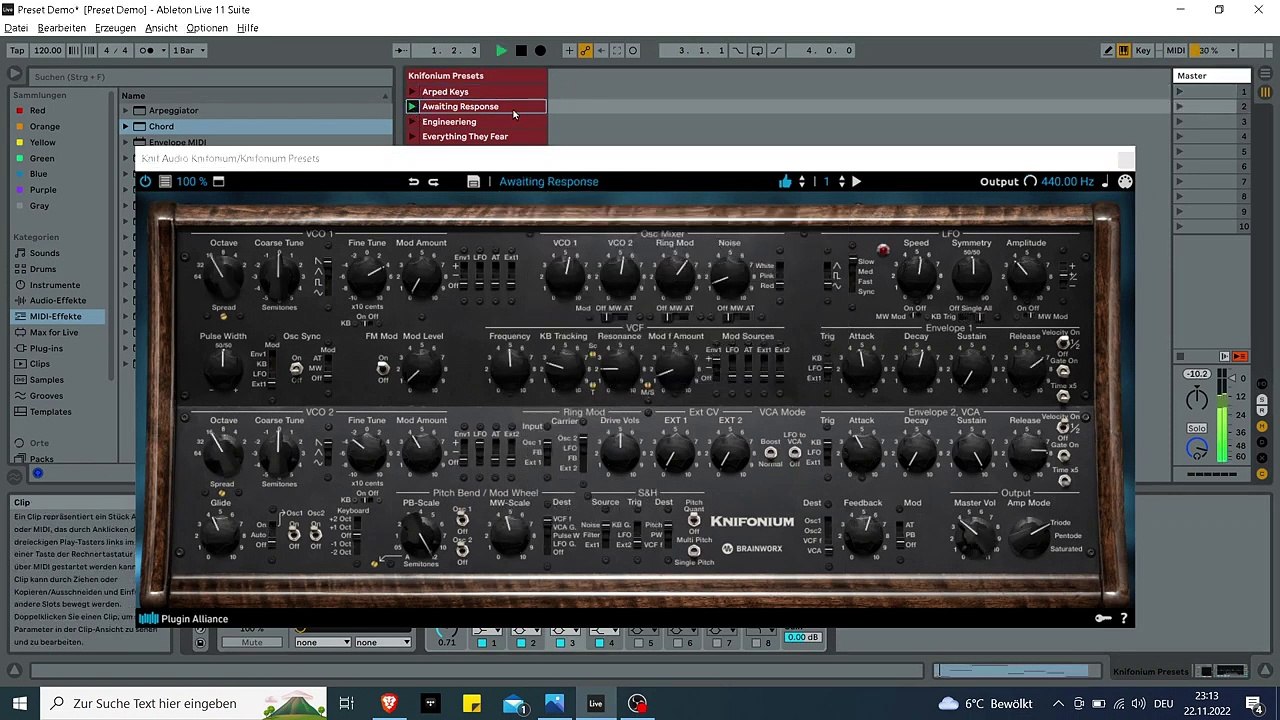Go to next preset with arrow
The image size is (1280, 720).
tap(856, 182)
